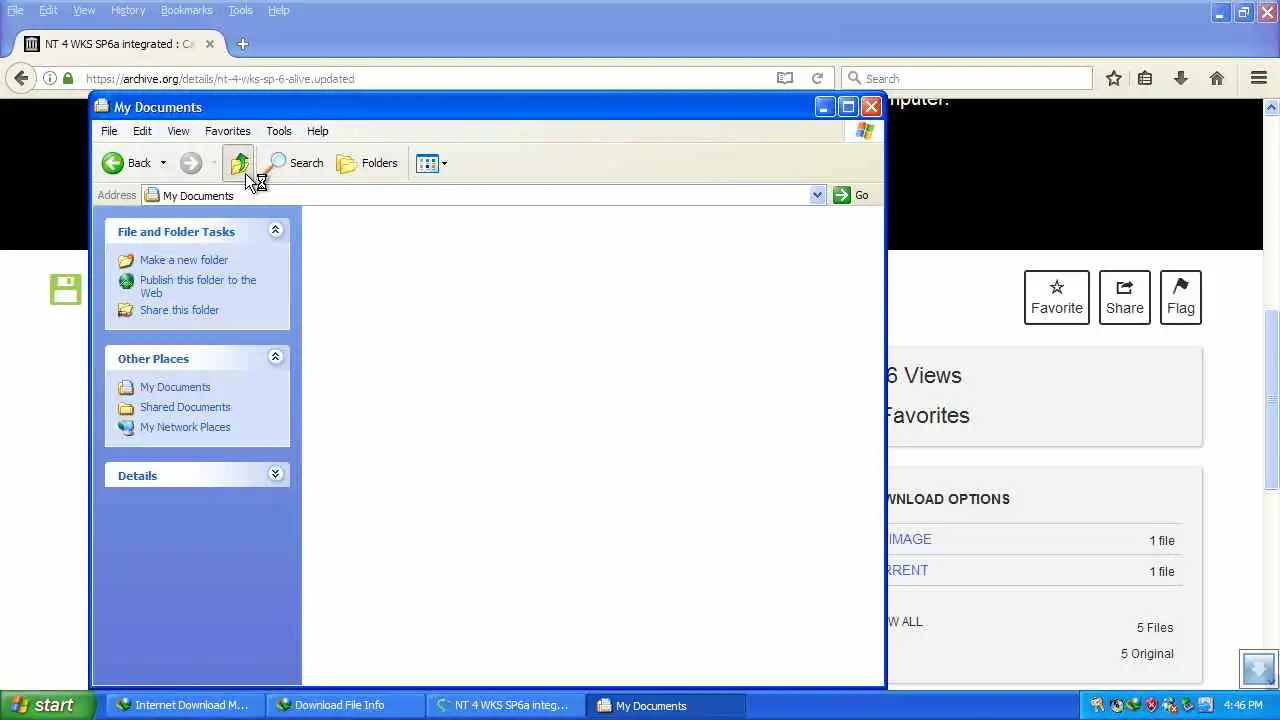Screen dimensions: 1280x720
Task: Switch to NT 4 WKS SP6a taskbar item
Action: (505, 705)
